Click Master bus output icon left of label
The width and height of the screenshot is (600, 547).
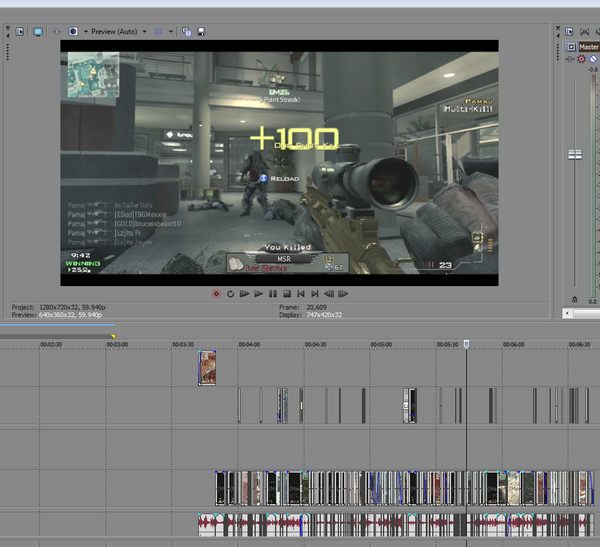[571, 47]
